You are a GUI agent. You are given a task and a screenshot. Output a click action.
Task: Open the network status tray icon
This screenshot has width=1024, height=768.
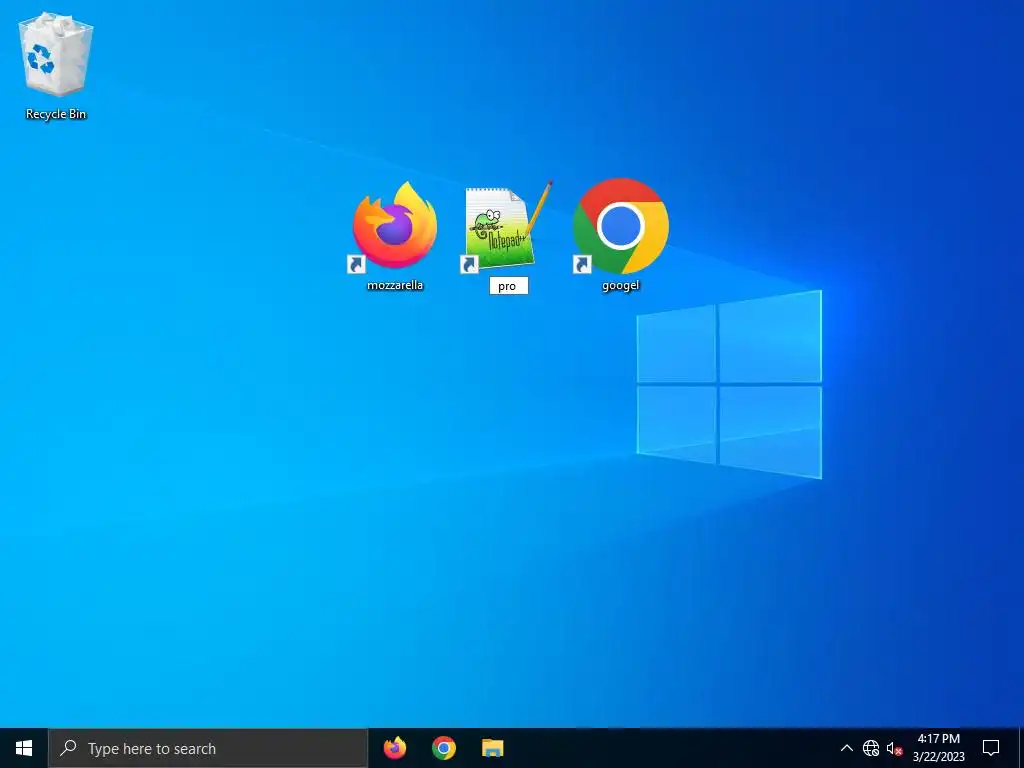pos(871,748)
